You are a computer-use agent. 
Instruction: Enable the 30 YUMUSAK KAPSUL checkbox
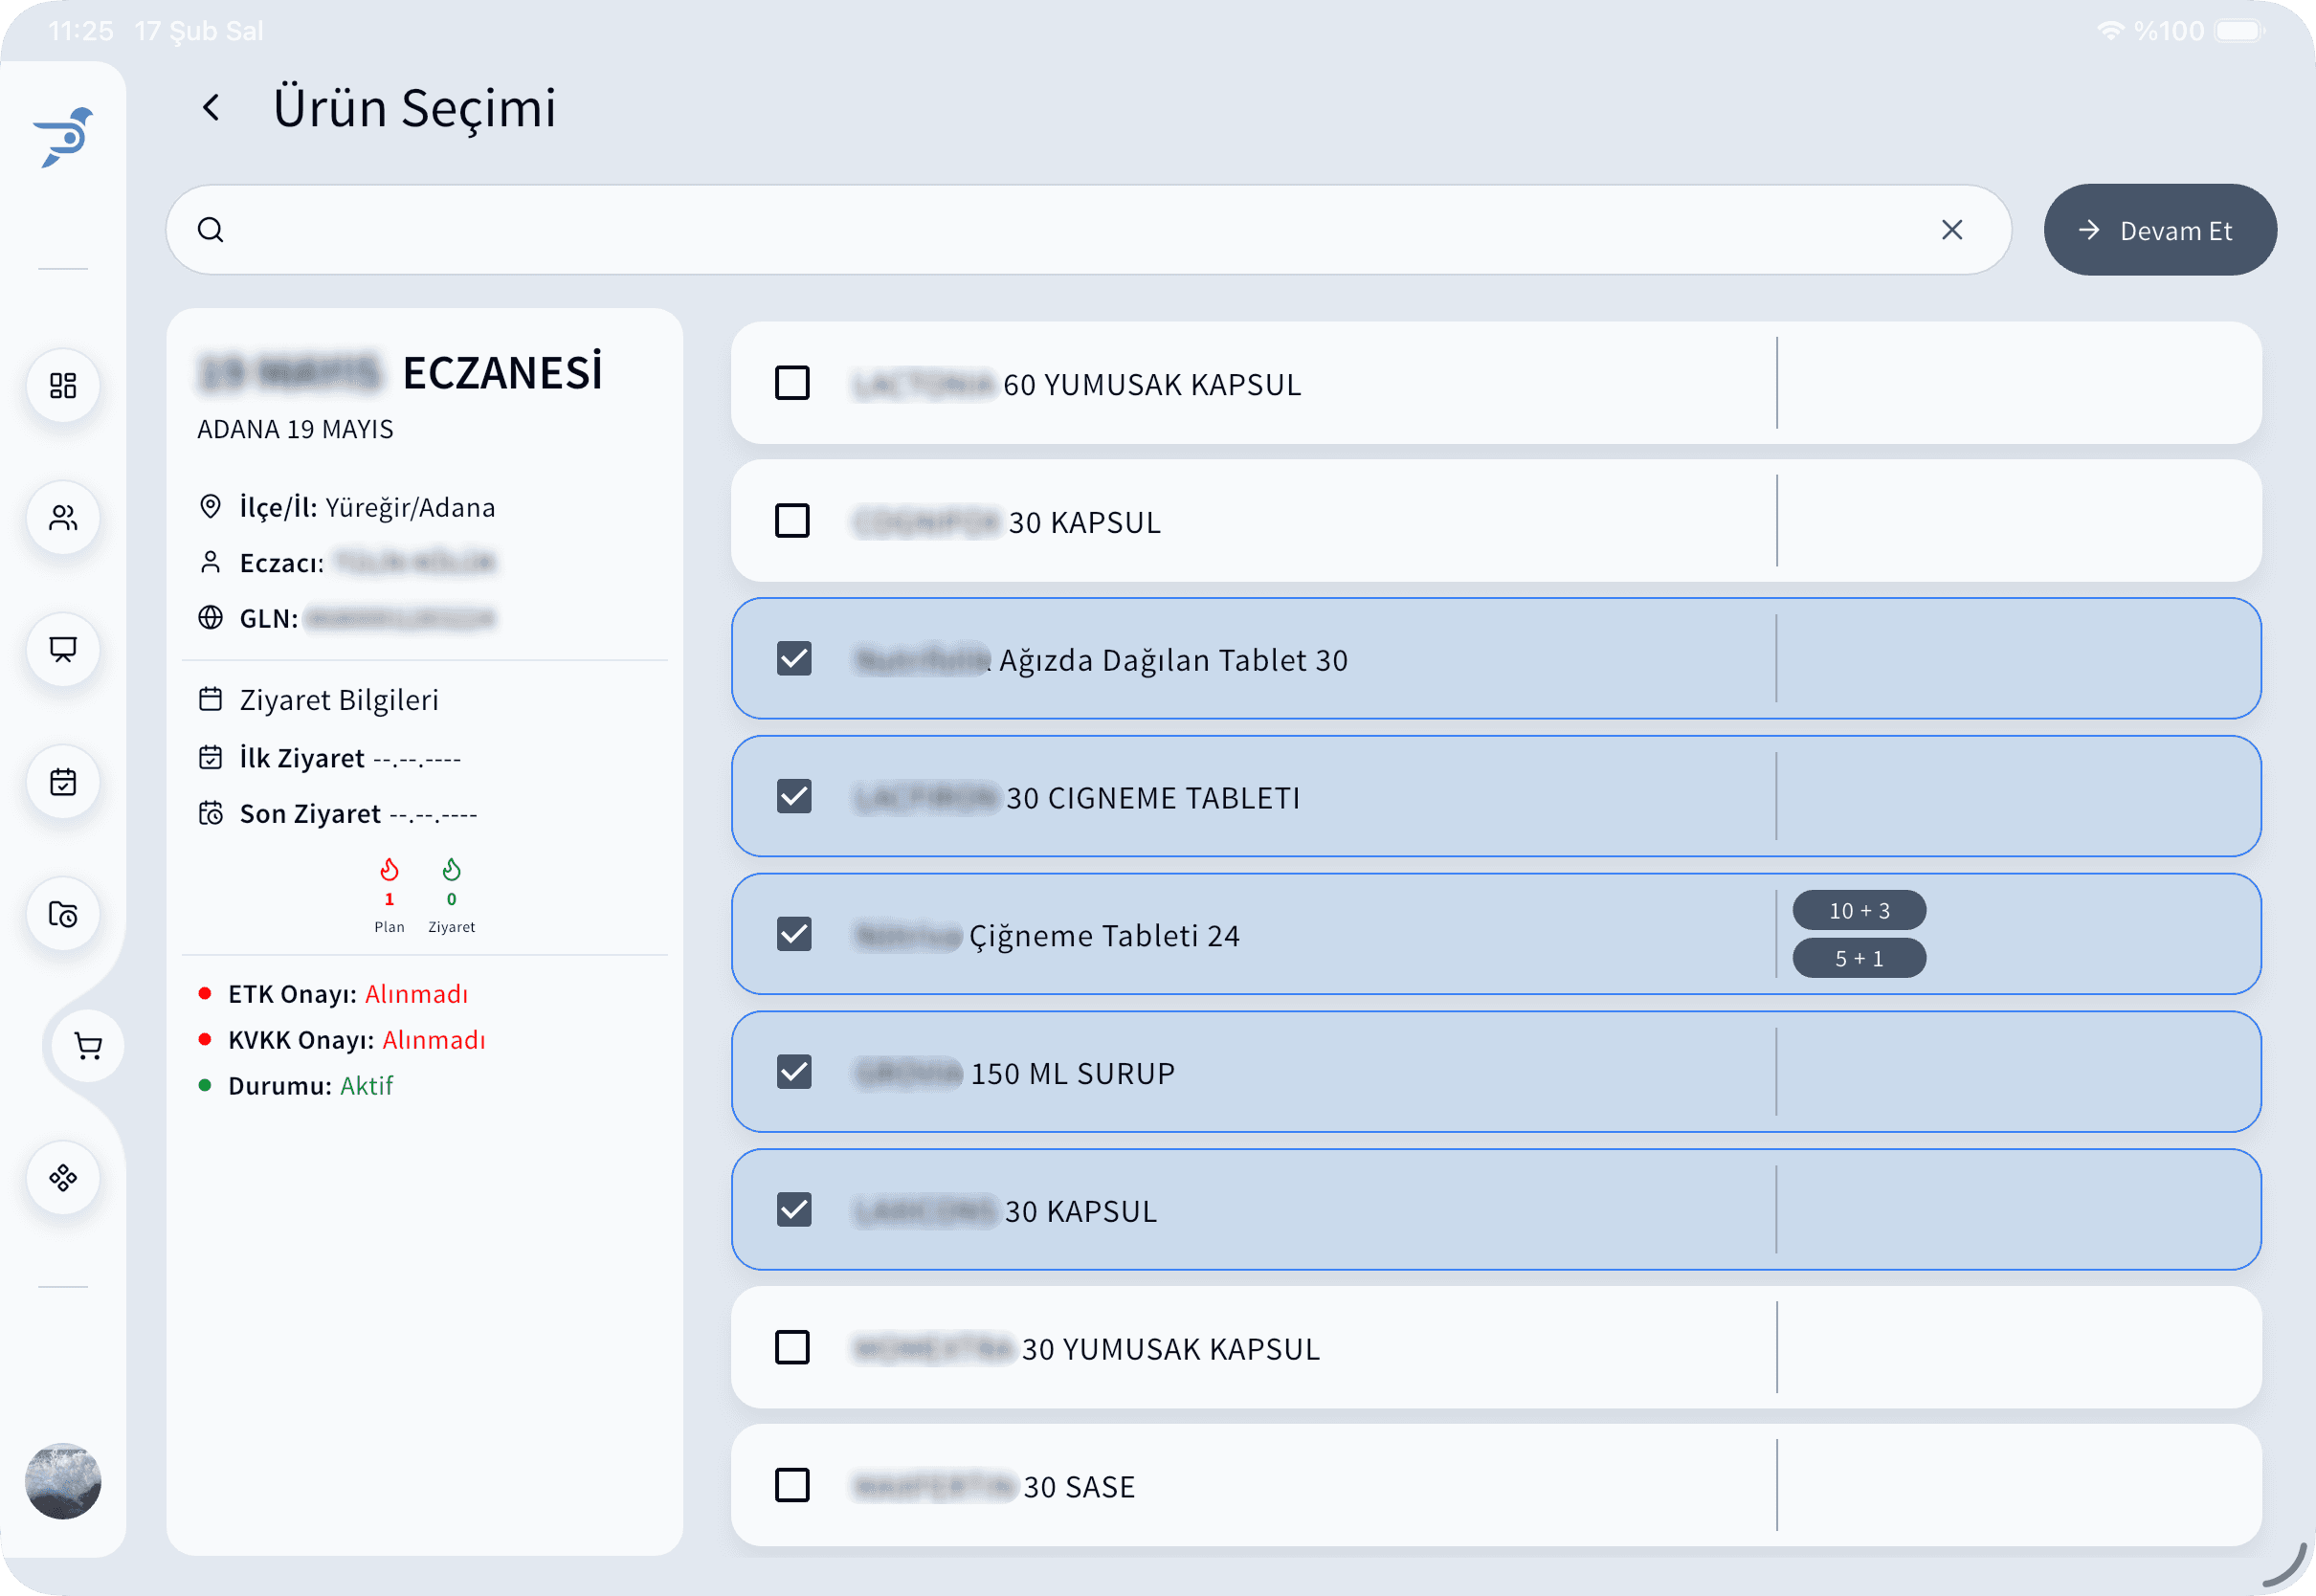click(x=792, y=1348)
